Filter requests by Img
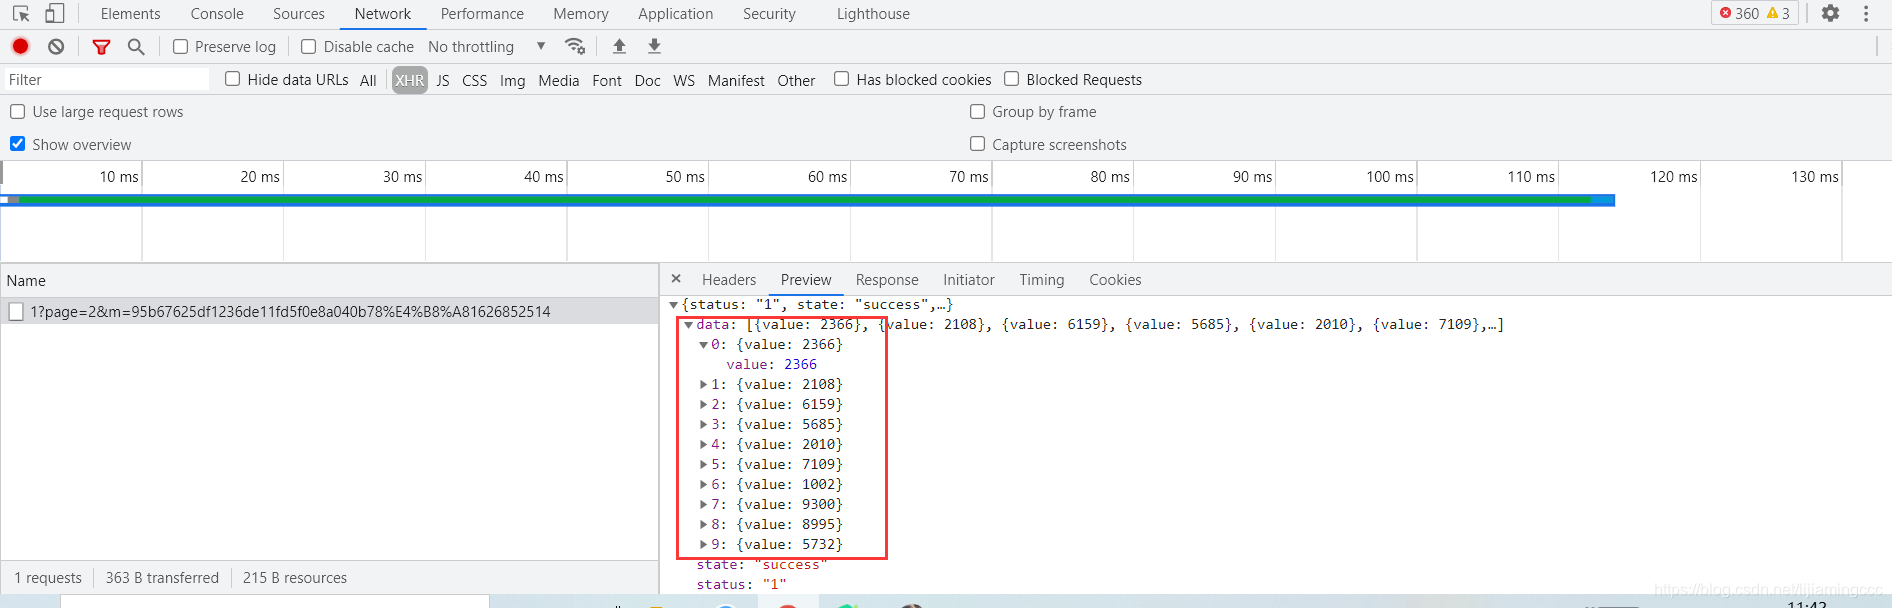The width and height of the screenshot is (1892, 608). pyautogui.click(x=513, y=80)
